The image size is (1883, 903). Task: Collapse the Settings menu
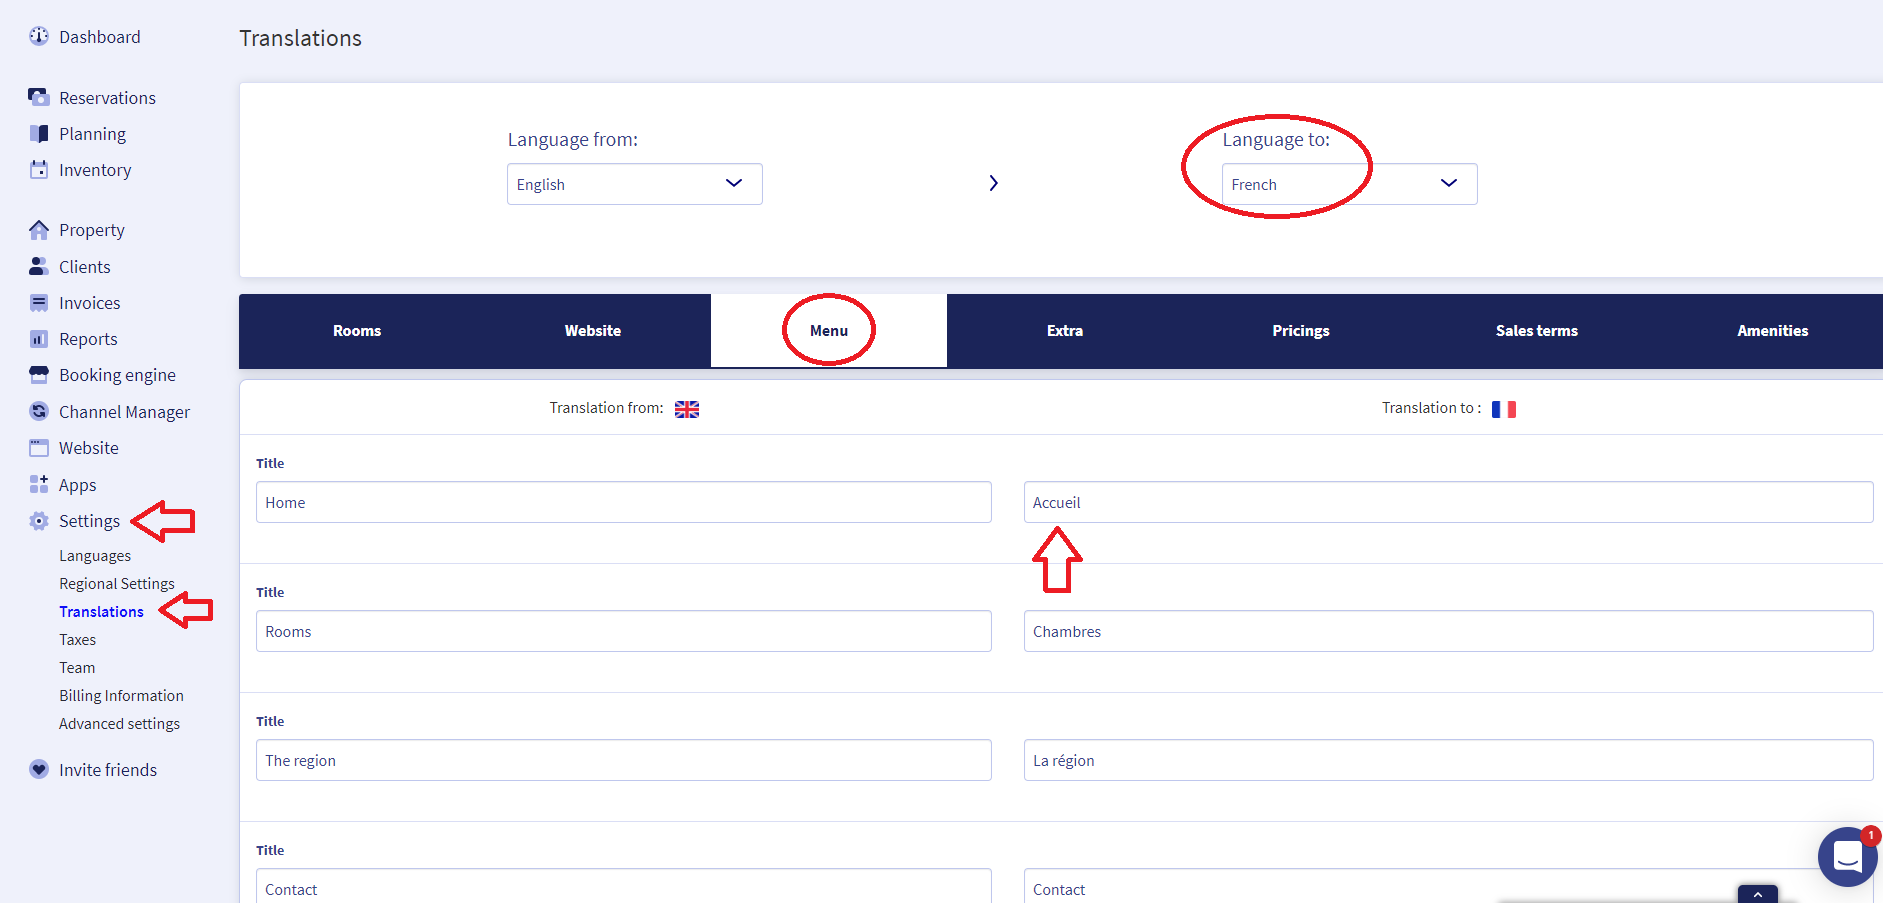click(x=89, y=521)
